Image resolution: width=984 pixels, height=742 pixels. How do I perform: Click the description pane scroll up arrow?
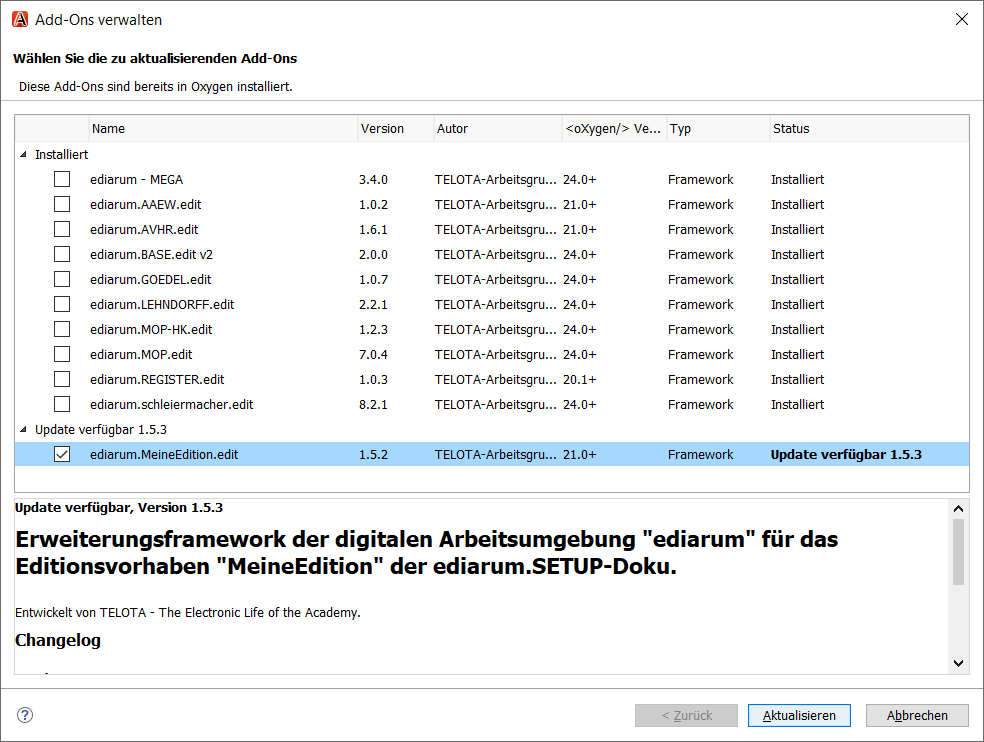[958, 508]
